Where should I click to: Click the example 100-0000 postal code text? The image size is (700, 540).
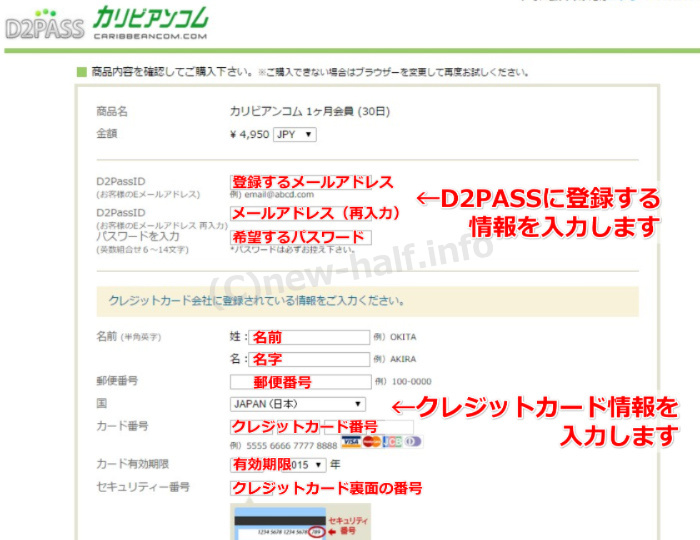coord(412,382)
